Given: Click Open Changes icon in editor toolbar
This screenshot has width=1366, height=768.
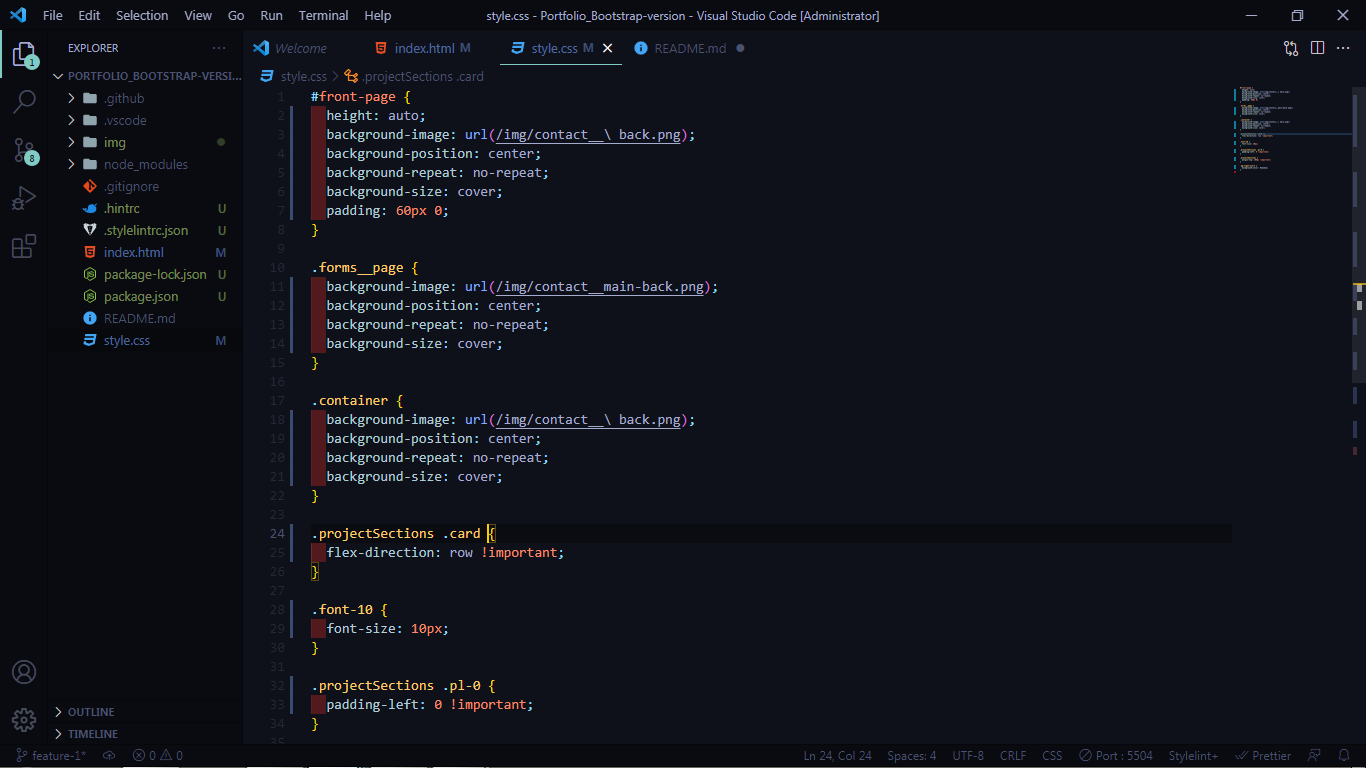Looking at the screenshot, I should point(1291,48).
